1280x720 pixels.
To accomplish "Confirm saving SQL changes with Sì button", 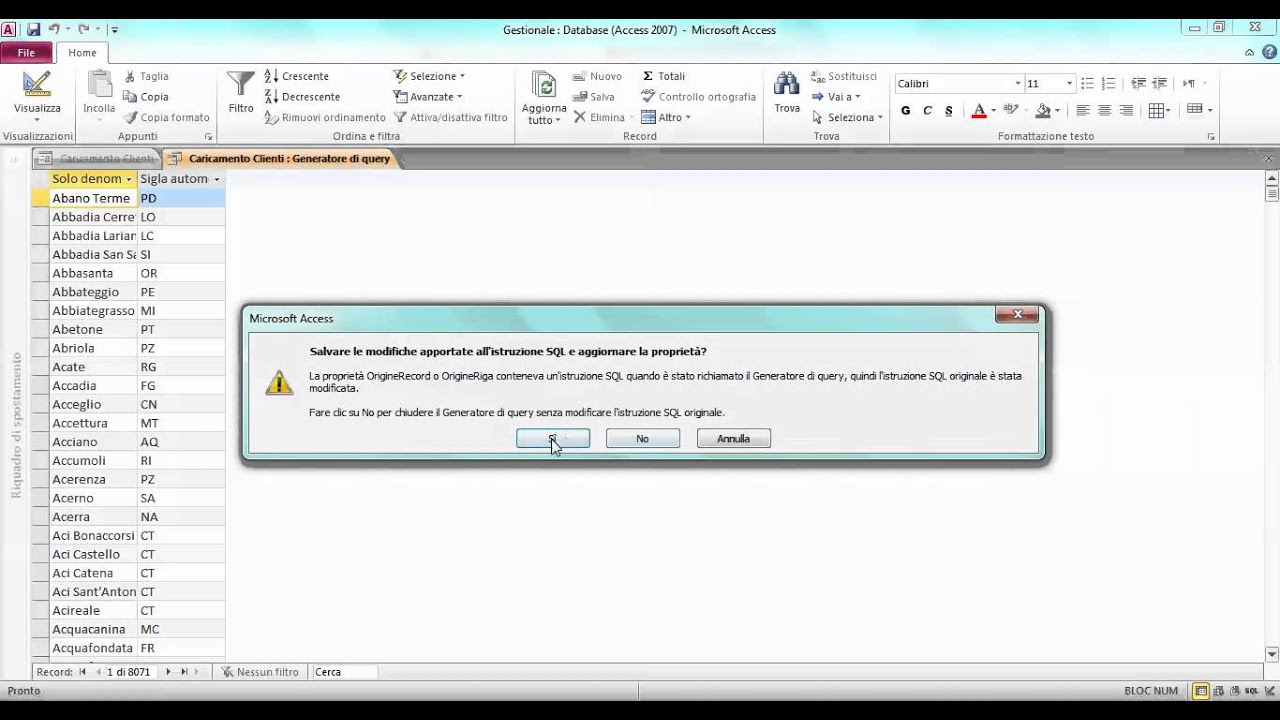I will click(x=553, y=439).
